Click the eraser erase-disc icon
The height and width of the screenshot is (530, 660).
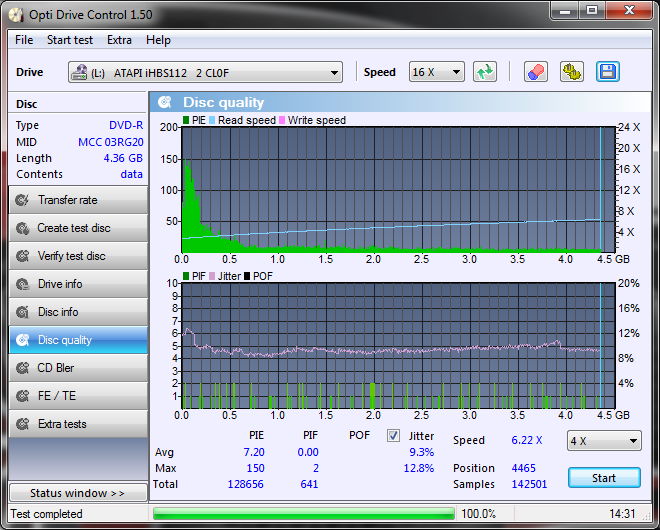536,72
